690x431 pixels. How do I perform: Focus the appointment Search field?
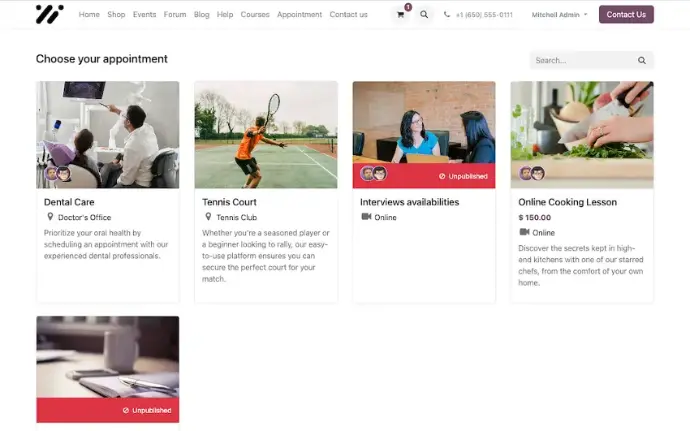coord(582,60)
